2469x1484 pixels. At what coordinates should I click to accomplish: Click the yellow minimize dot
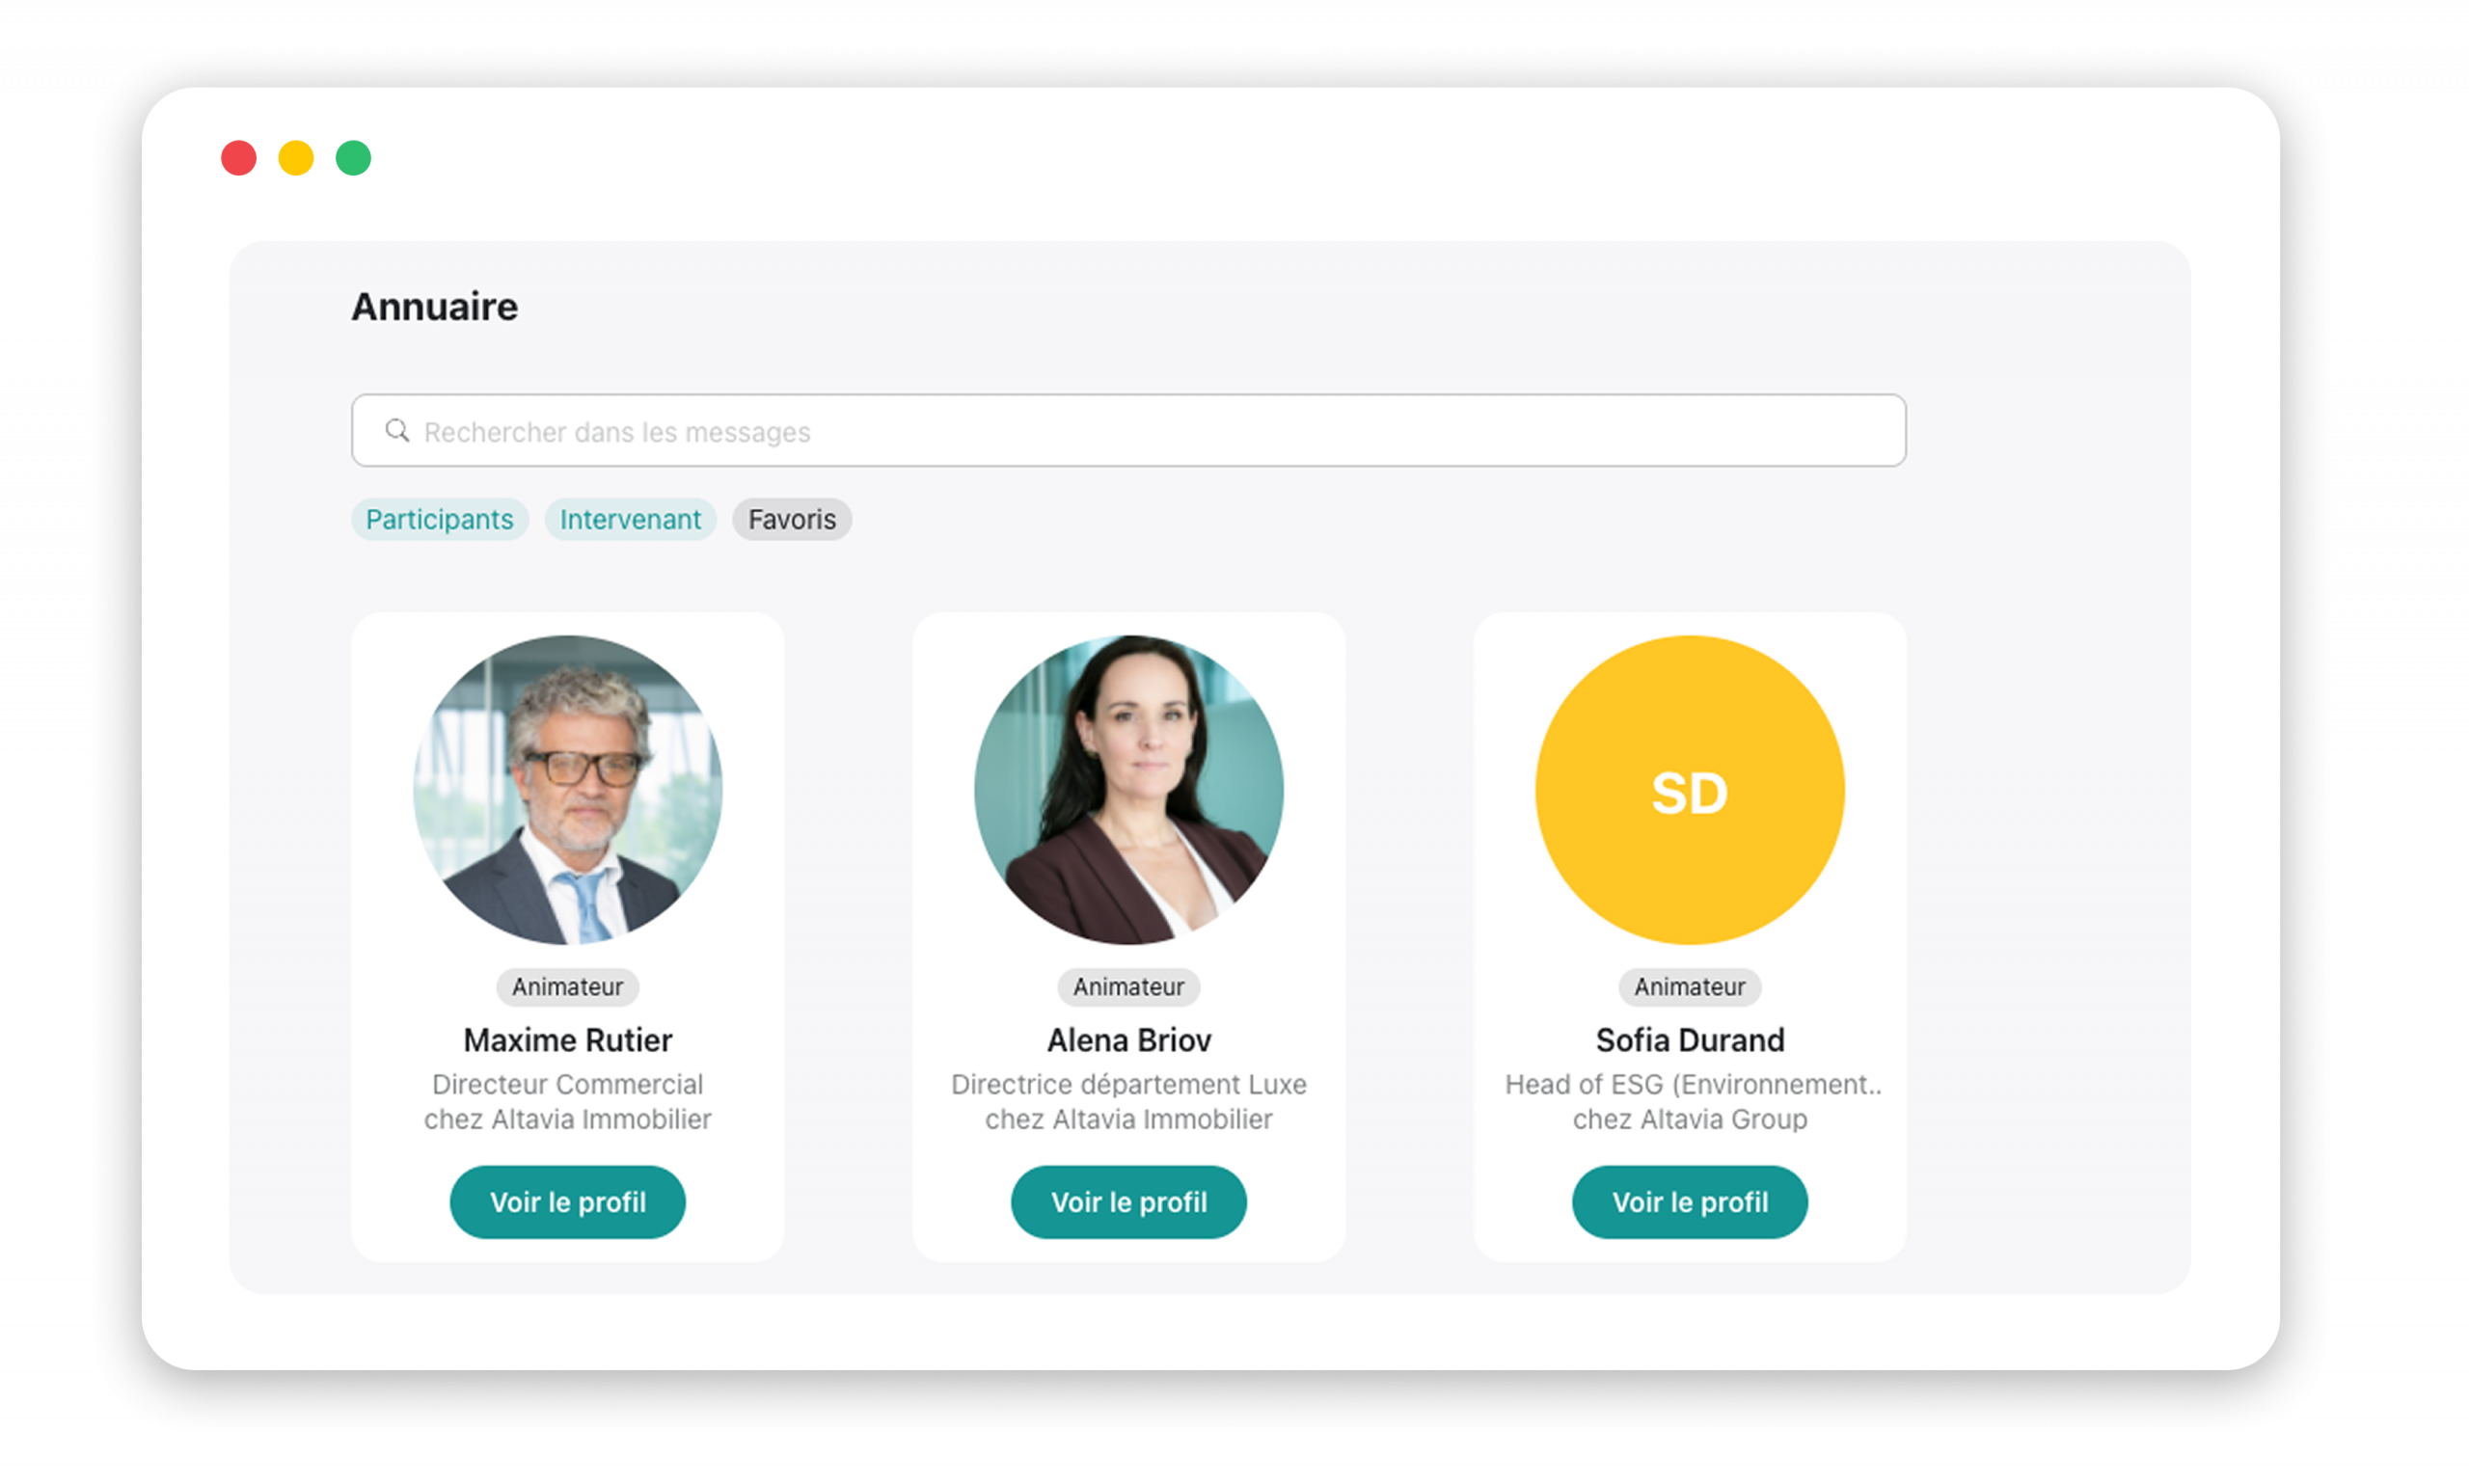coord(296,158)
